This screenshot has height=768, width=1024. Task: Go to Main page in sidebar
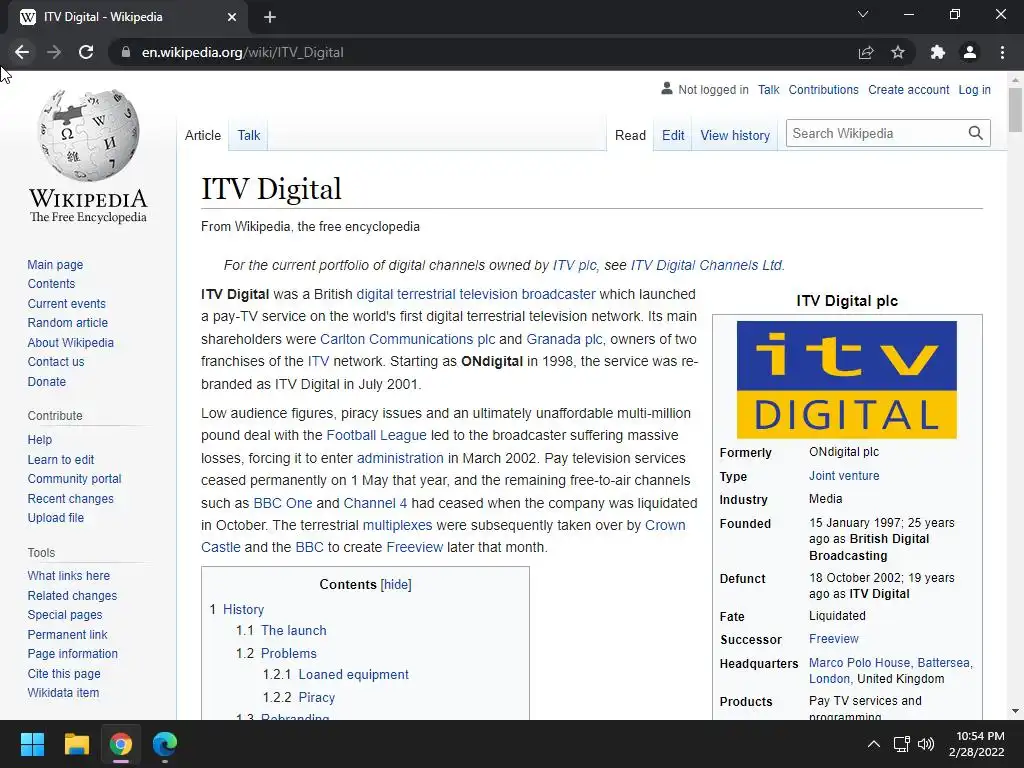point(55,264)
